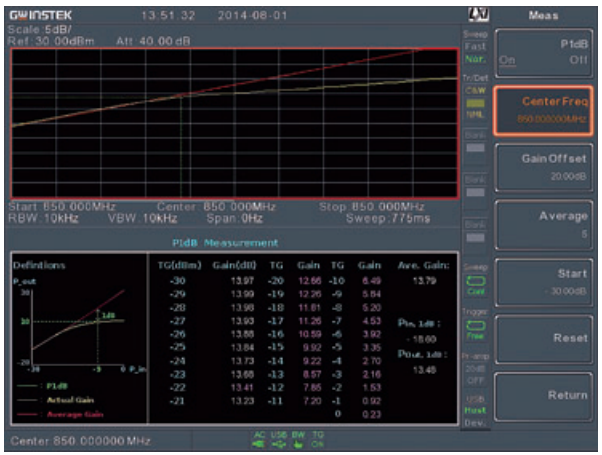Select the Center Freq softkey

click(544, 111)
